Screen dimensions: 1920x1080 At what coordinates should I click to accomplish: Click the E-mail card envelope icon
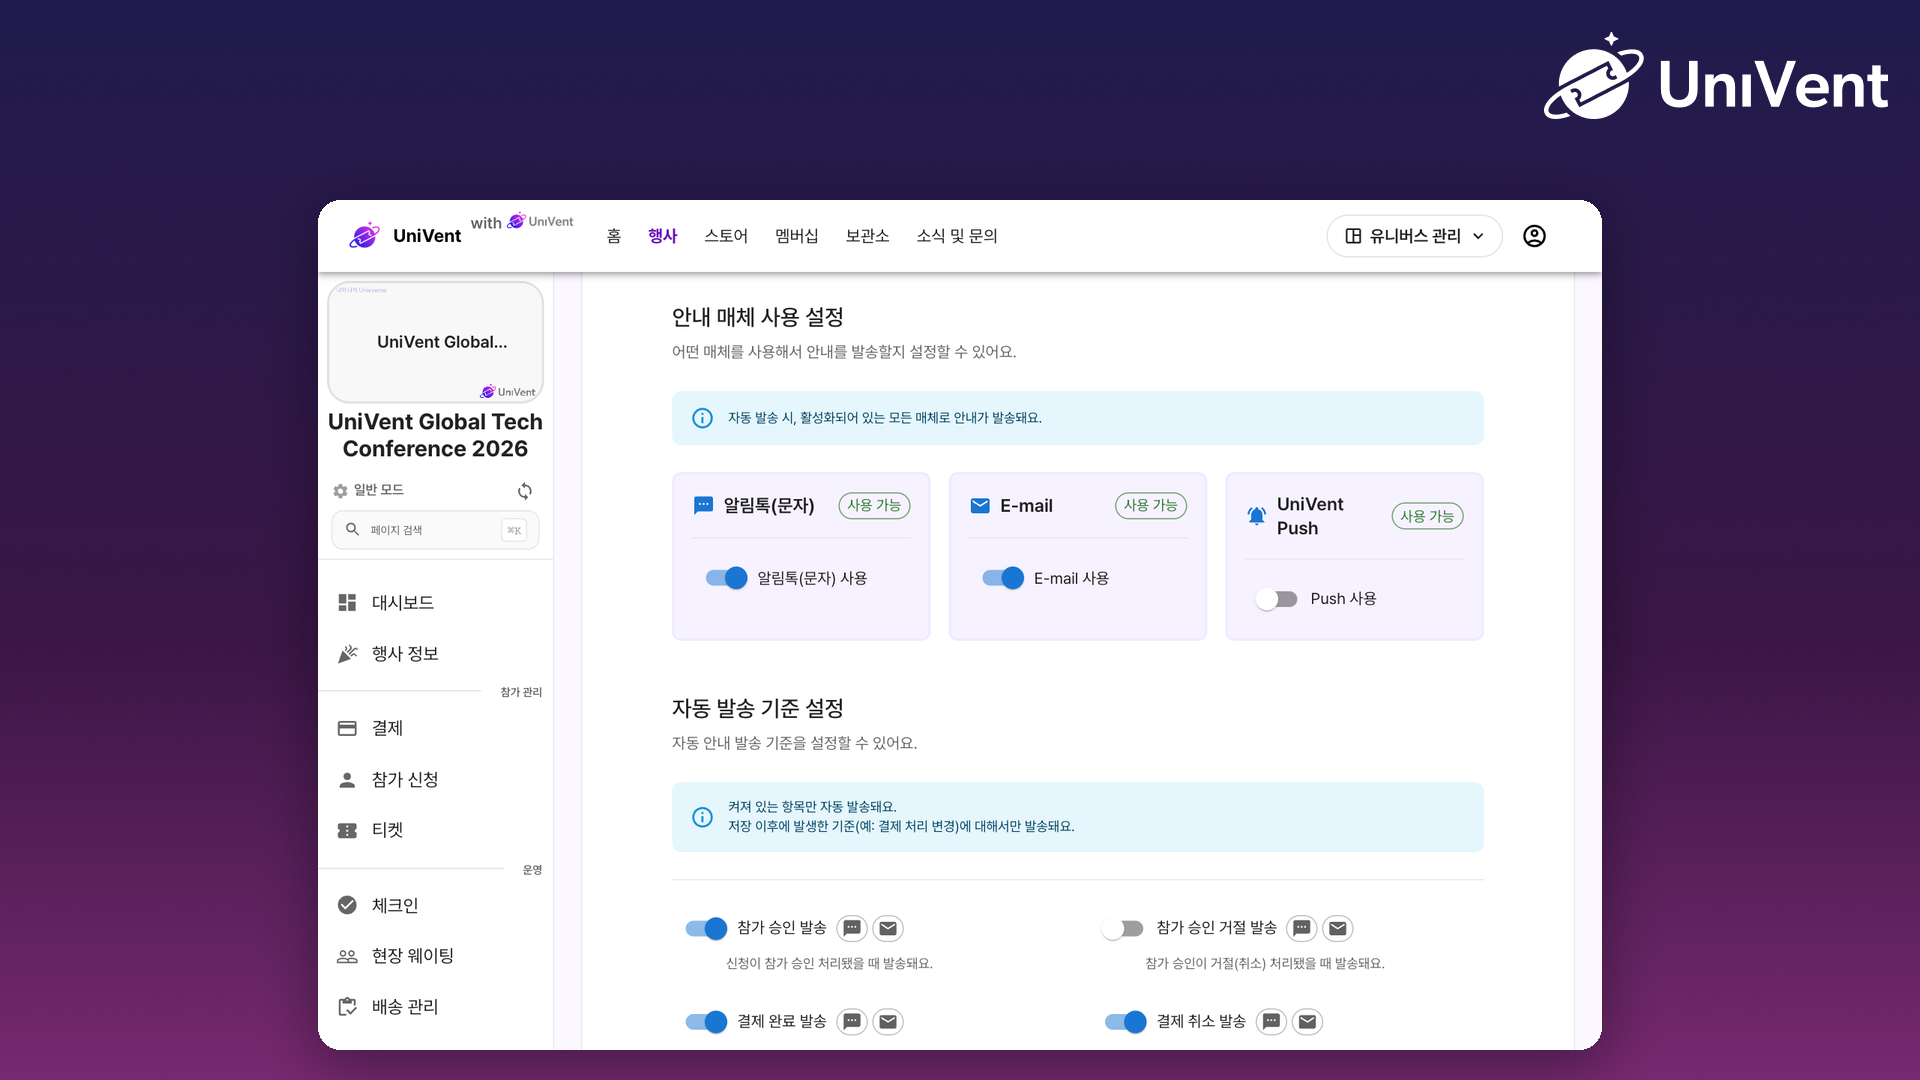[980, 506]
